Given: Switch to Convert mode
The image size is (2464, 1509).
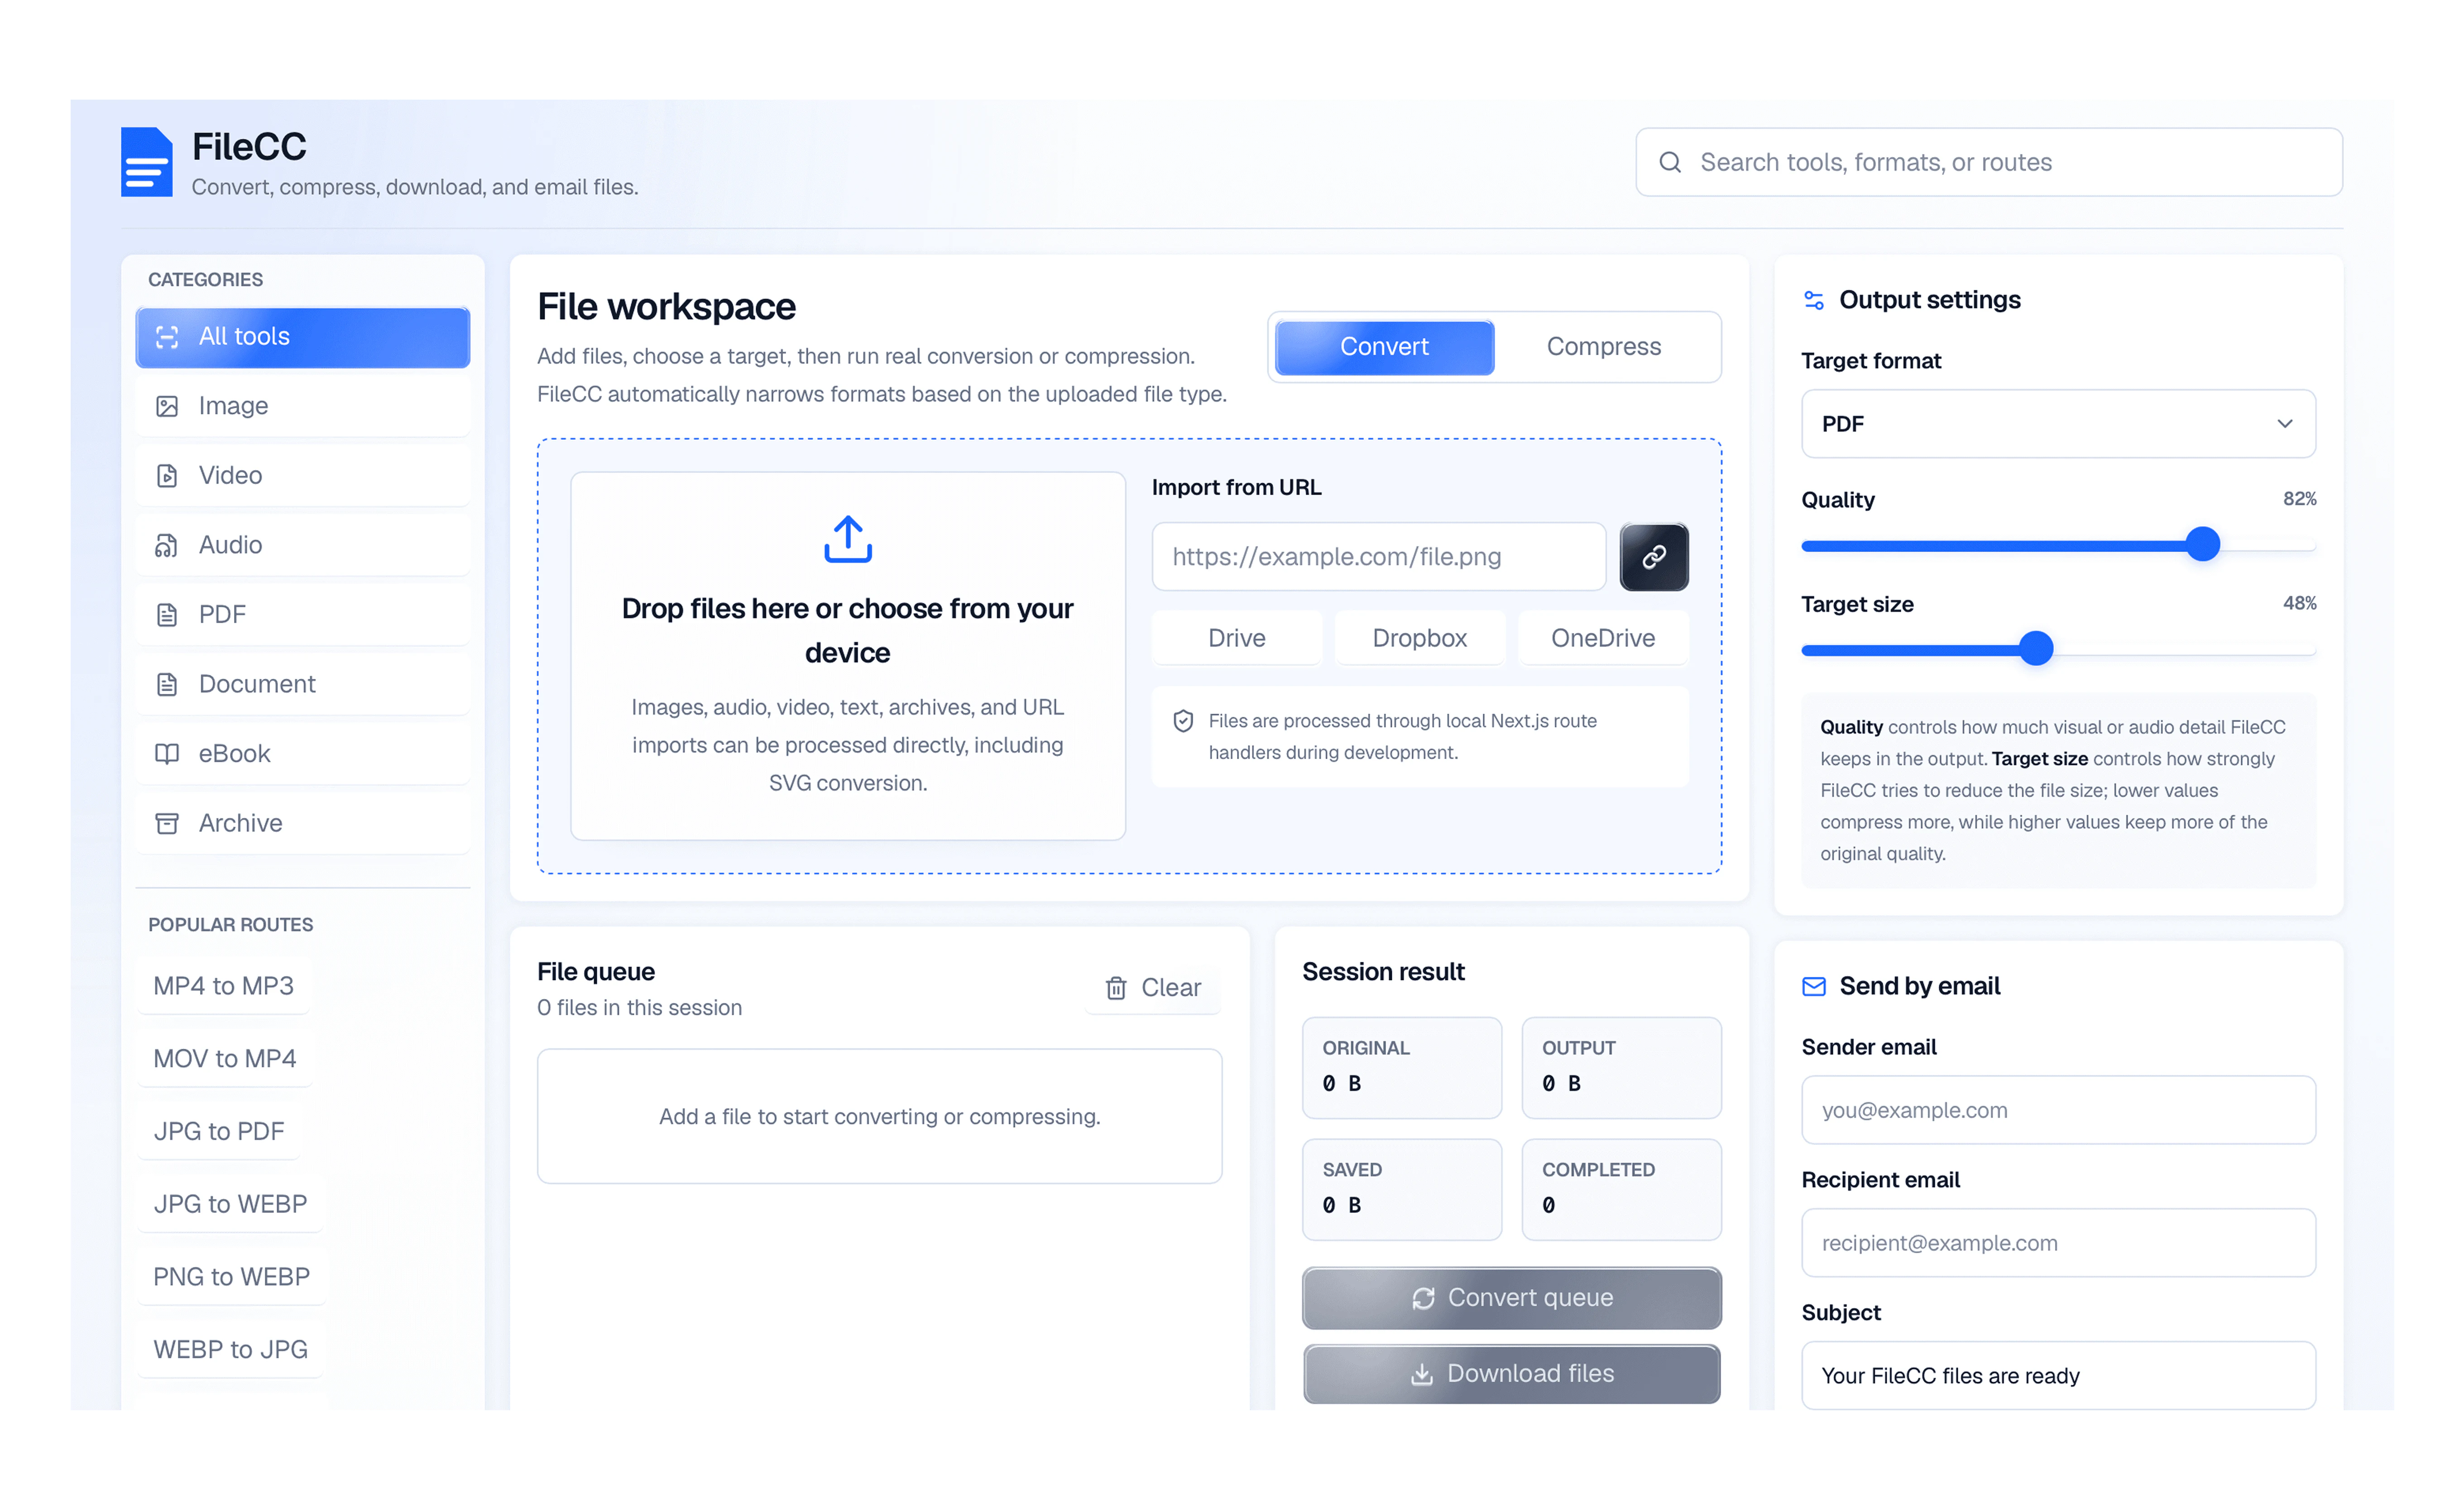Looking at the screenshot, I should [1384, 347].
